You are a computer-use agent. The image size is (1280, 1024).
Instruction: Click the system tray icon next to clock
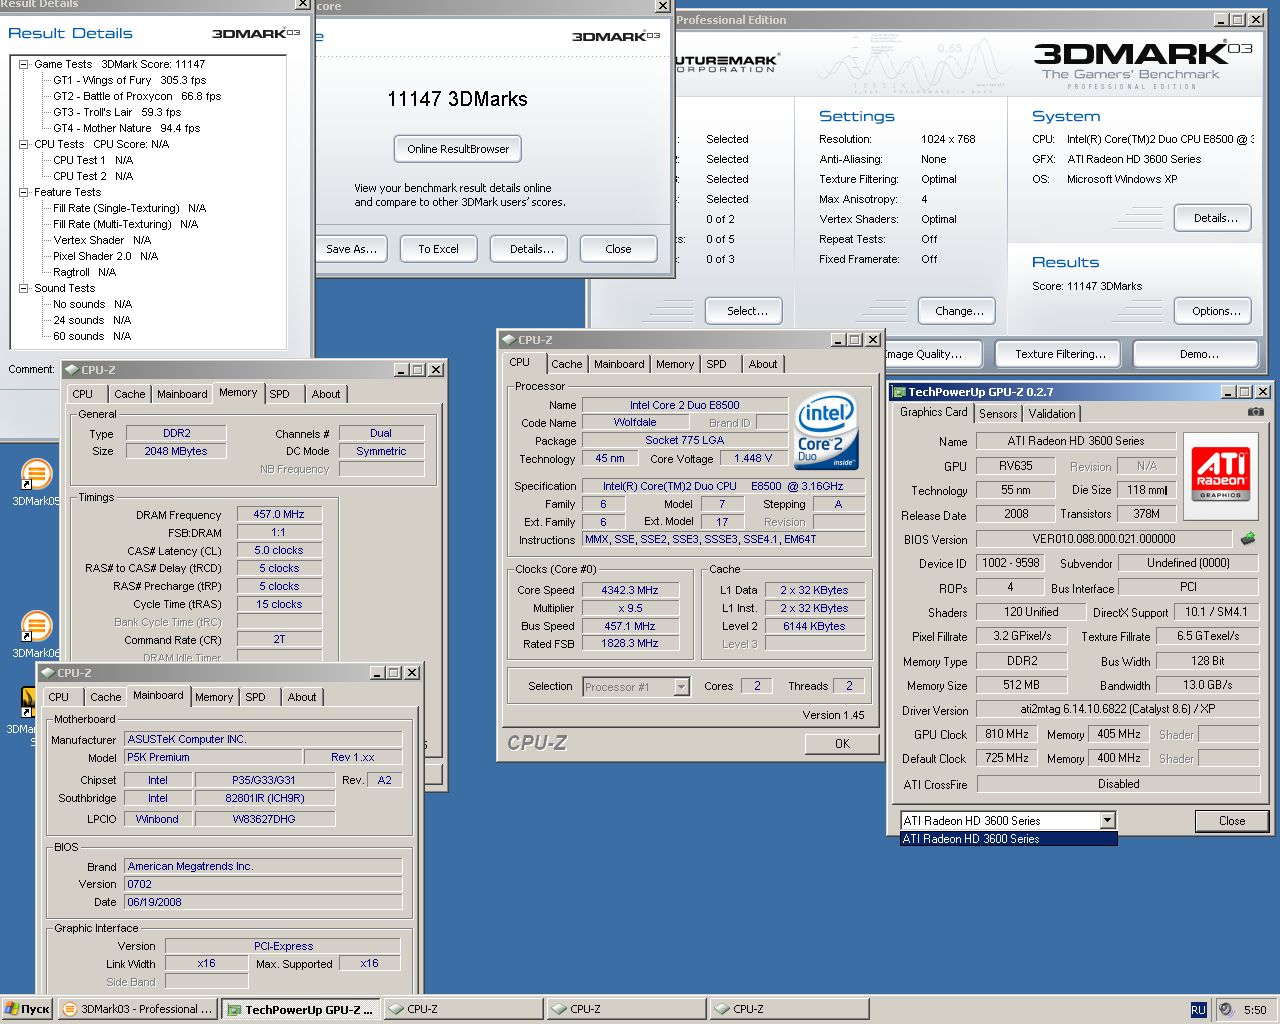tap(1226, 1010)
